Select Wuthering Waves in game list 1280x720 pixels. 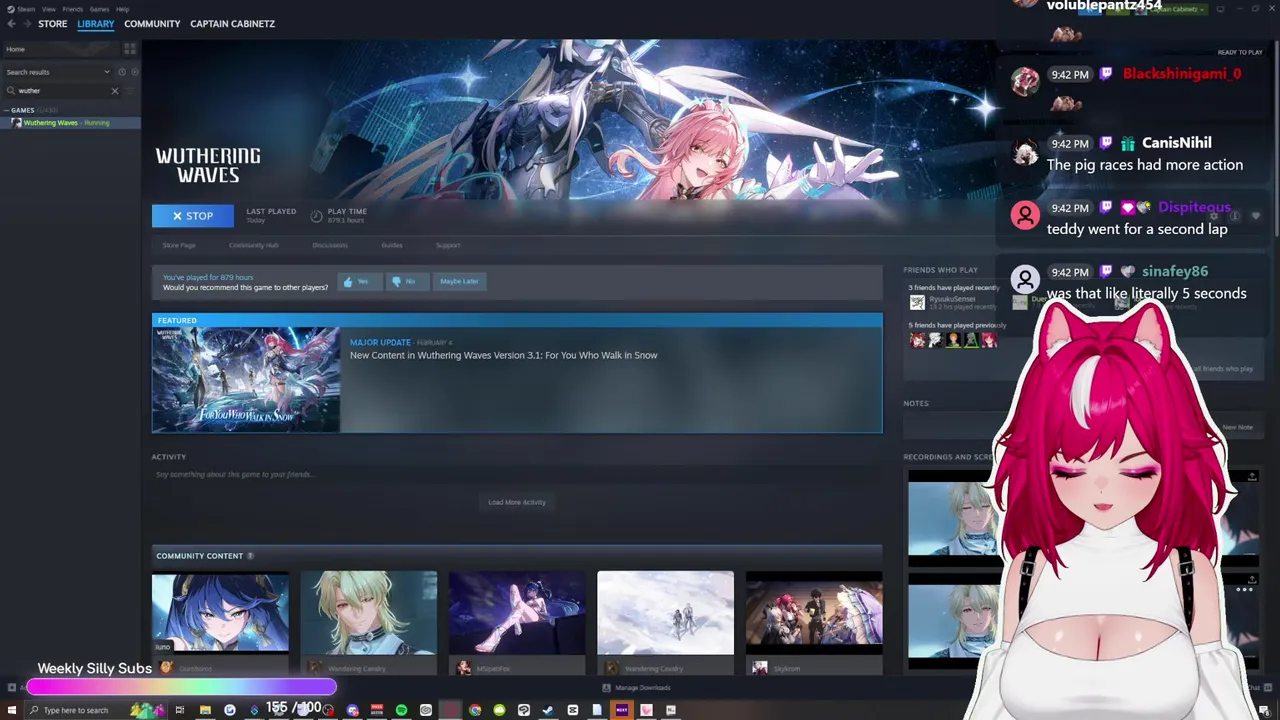point(70,123)
